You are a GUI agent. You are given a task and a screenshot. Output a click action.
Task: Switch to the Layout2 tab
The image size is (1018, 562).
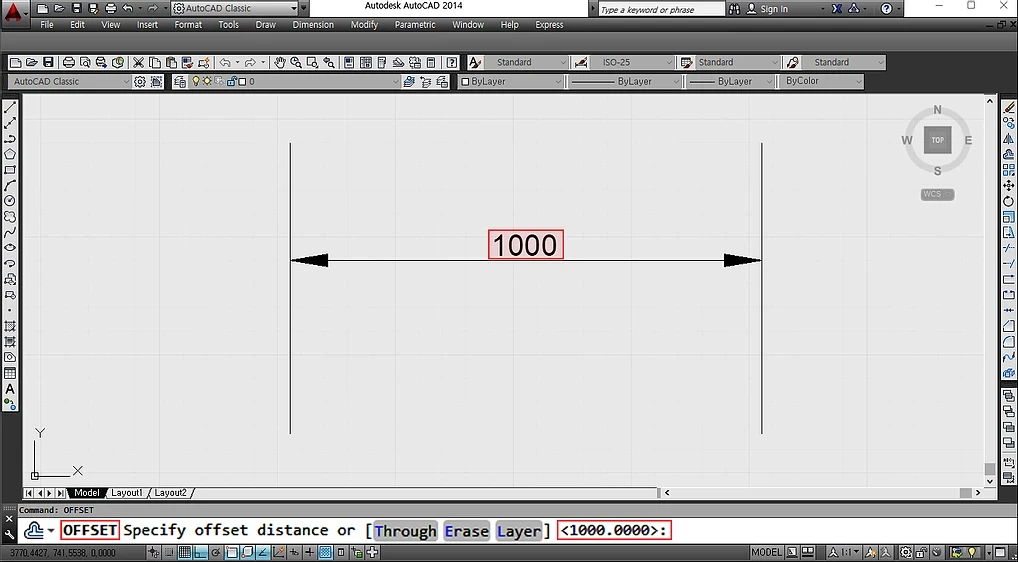pos(170,493)
